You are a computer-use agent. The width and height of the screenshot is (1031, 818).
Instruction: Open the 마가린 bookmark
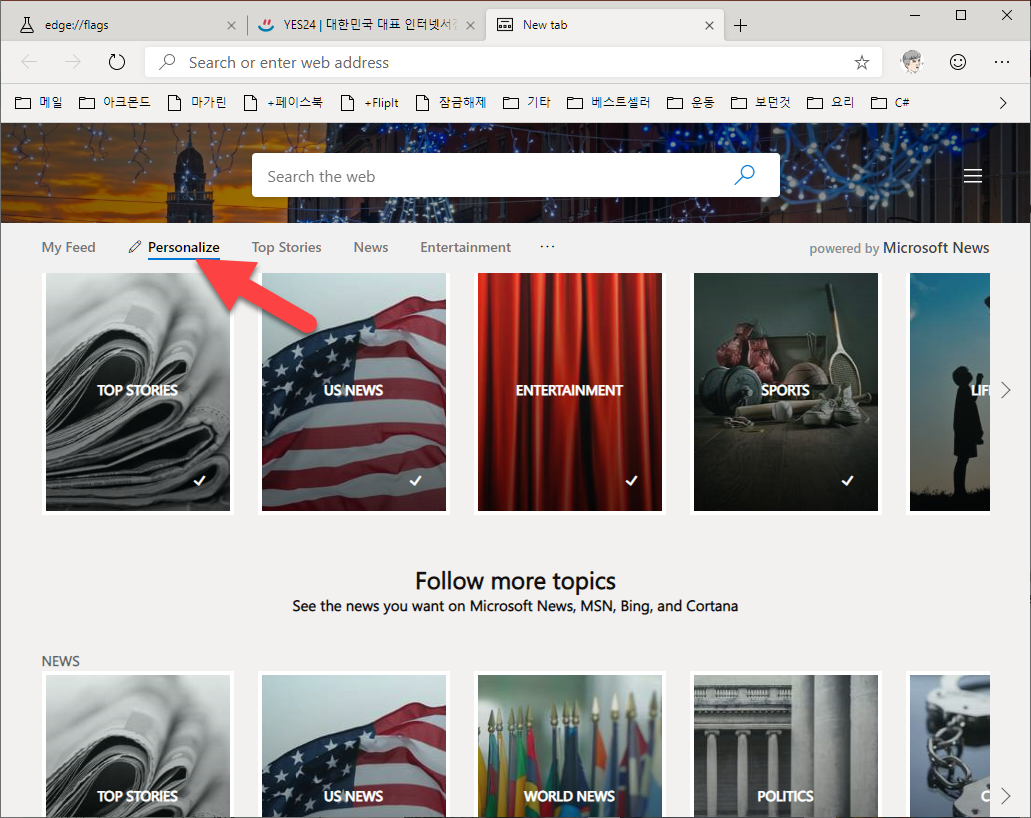[x=197, y=103]
